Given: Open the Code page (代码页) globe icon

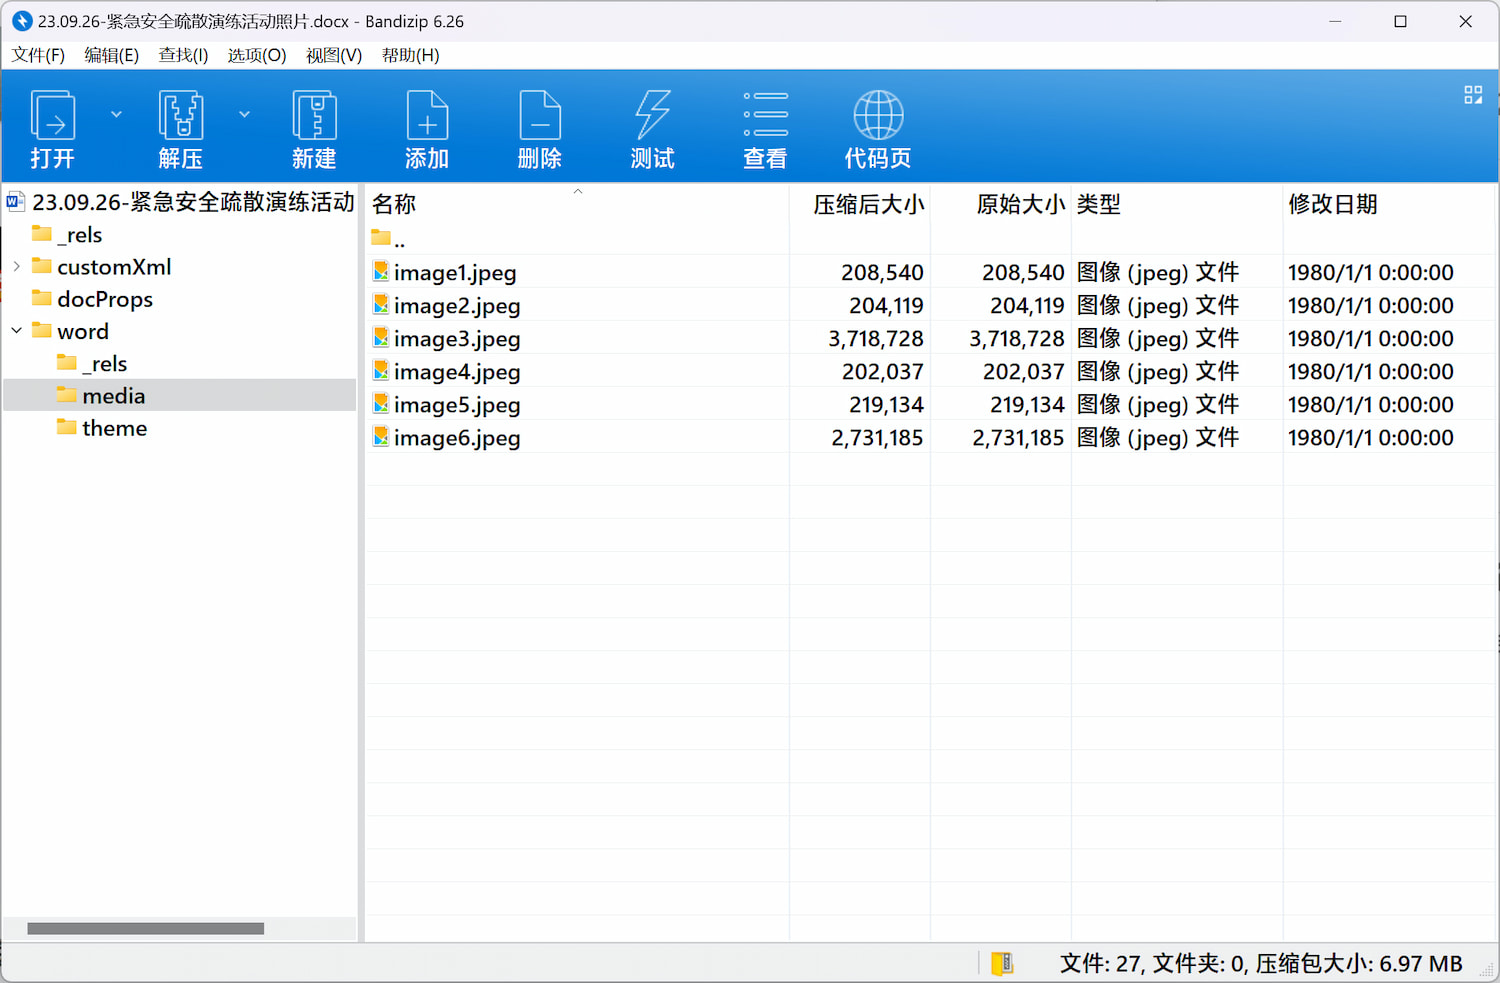Looking at the screenshot, I should (878, 128).
